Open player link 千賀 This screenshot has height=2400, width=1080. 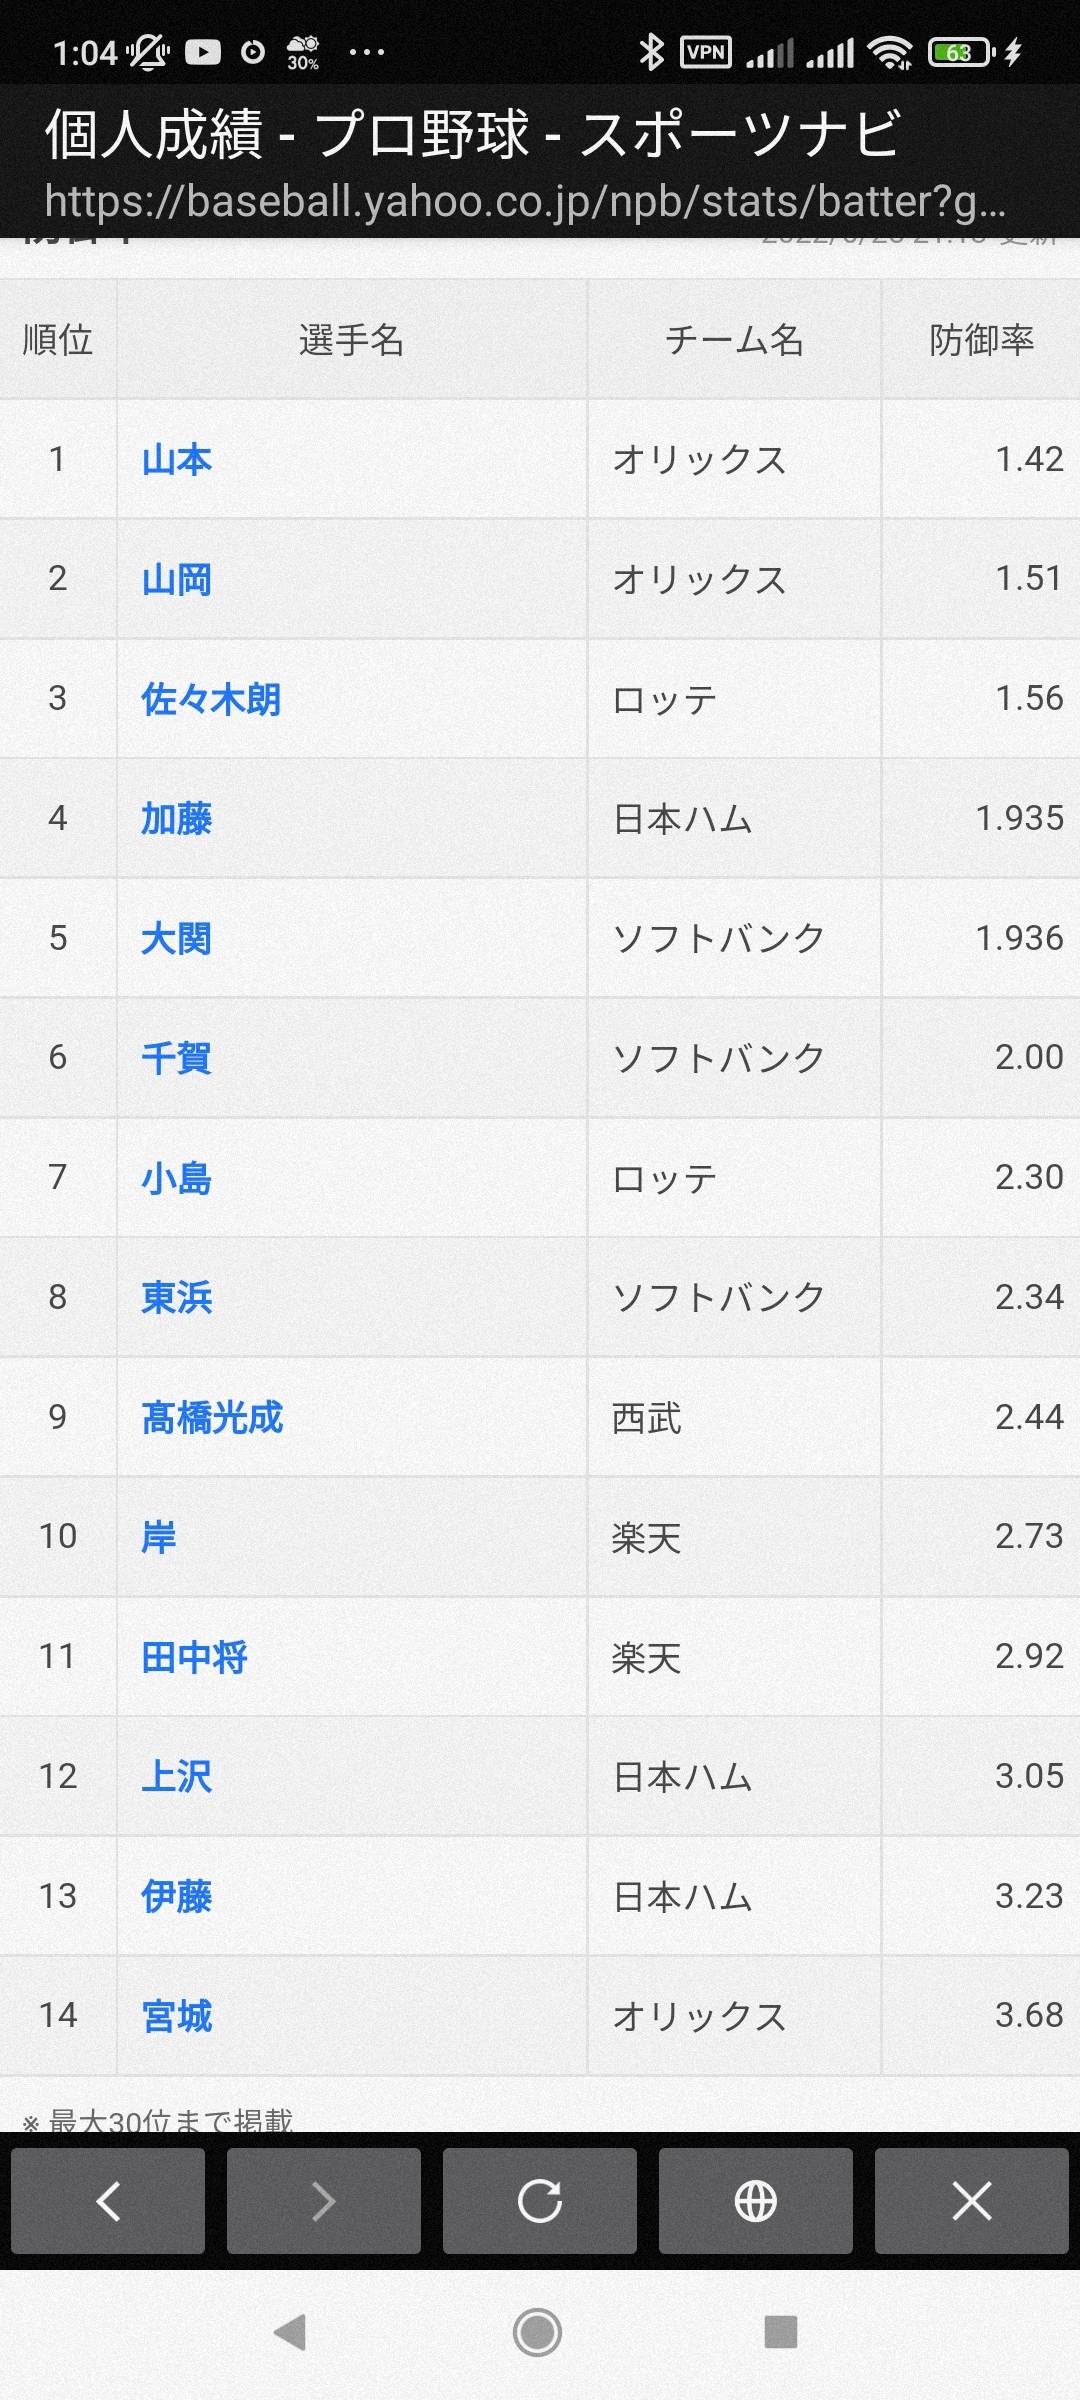pos(177,1058)
